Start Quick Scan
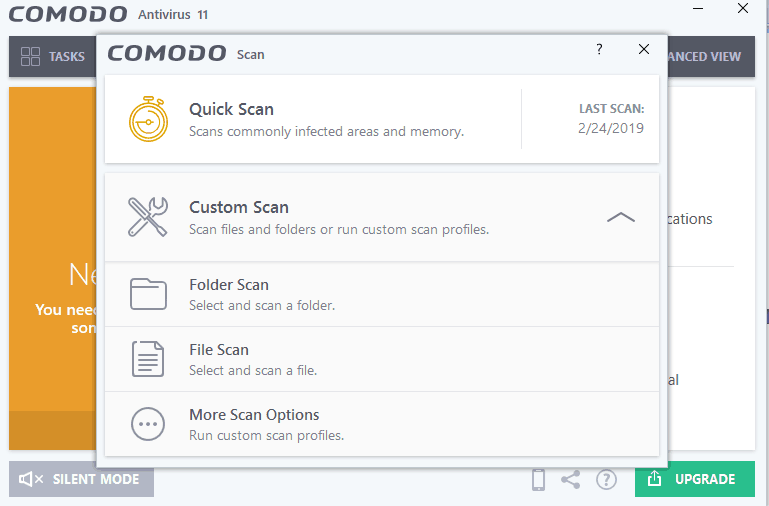Viewport: 769px width, 506px height. (382, 119)
